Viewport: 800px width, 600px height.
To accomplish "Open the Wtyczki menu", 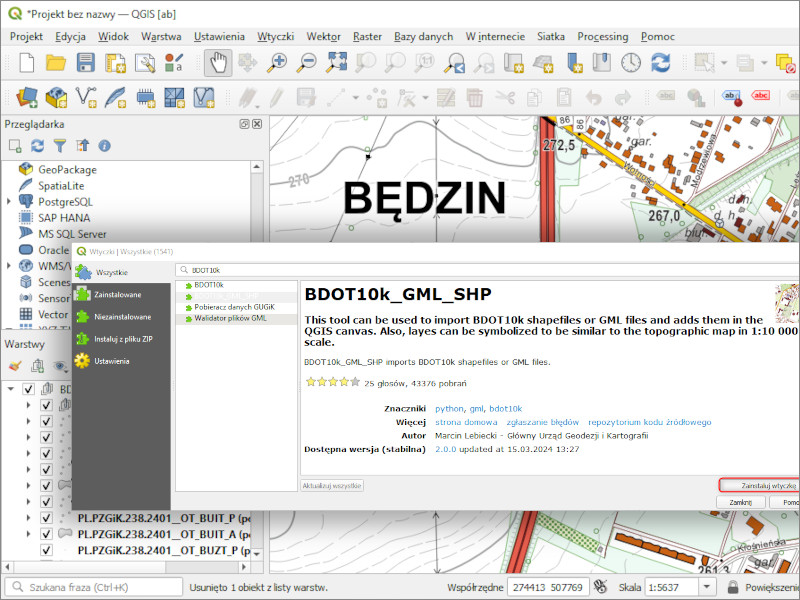I will (x=276, y=37).
